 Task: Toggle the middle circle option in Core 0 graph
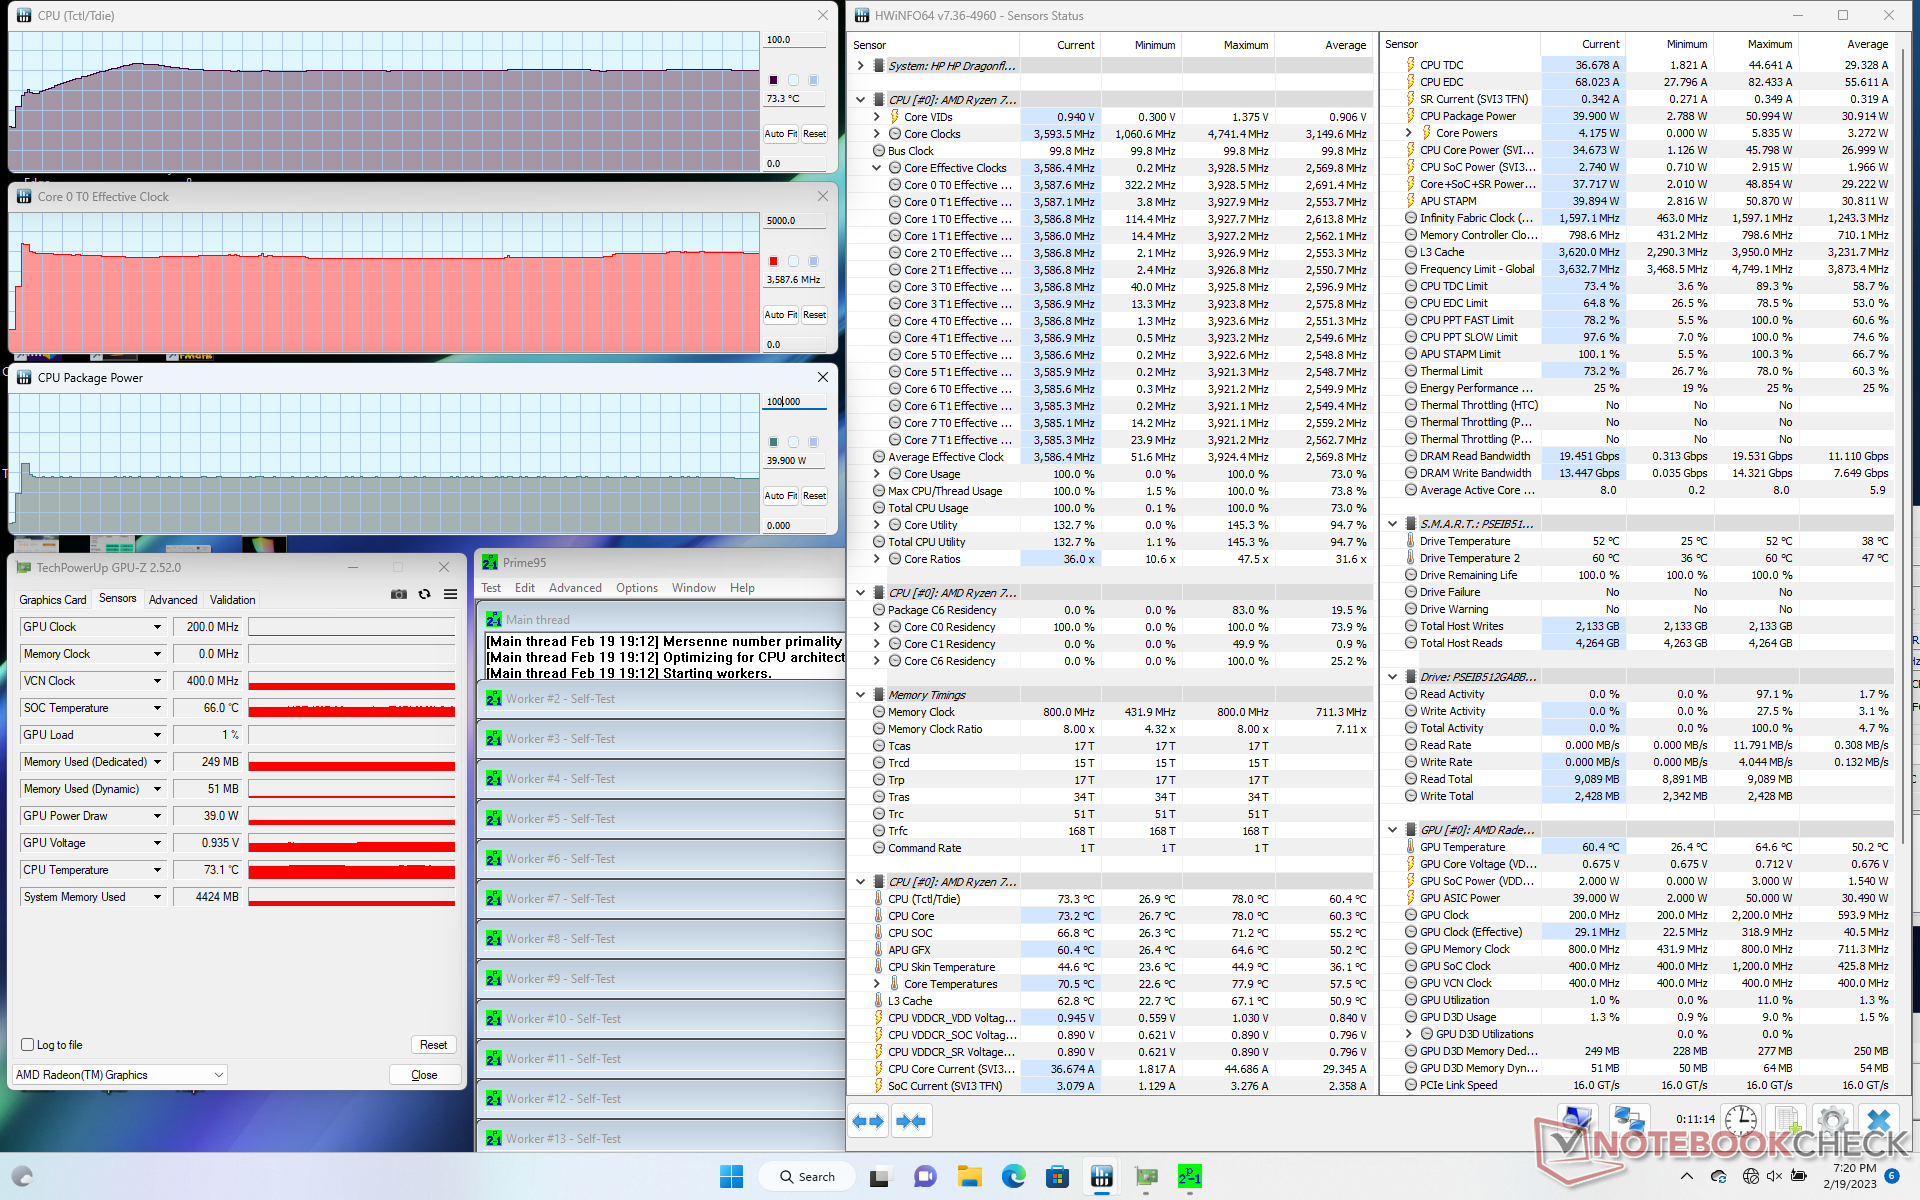[x=793, y=261]
